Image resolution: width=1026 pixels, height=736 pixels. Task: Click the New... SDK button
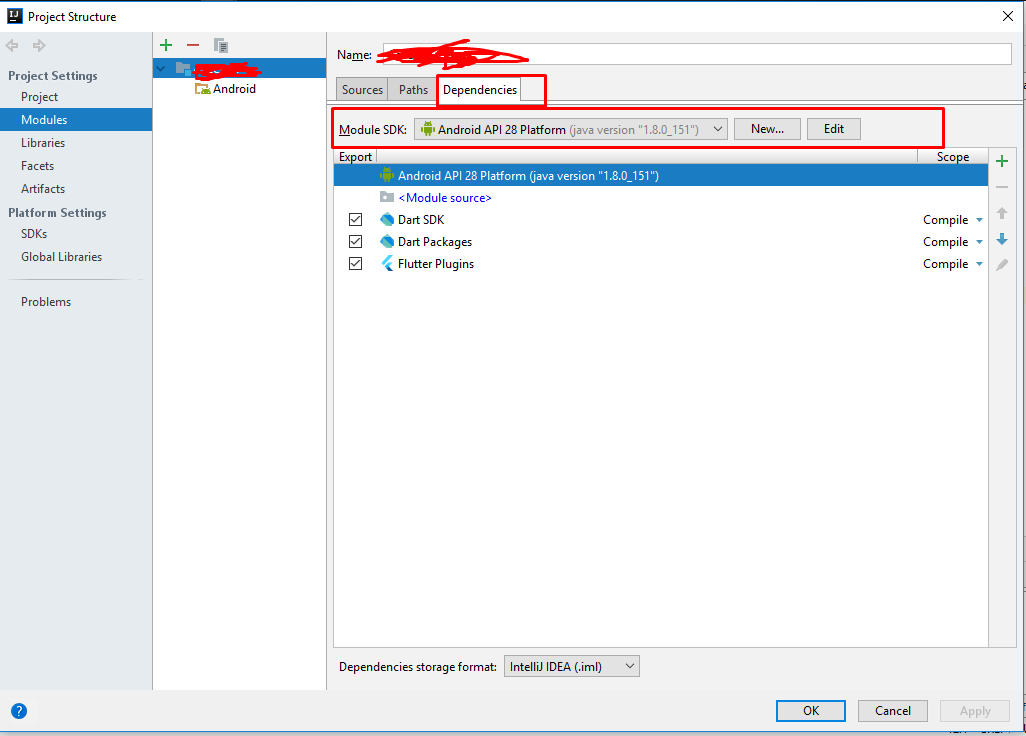(x=767, y=129)
